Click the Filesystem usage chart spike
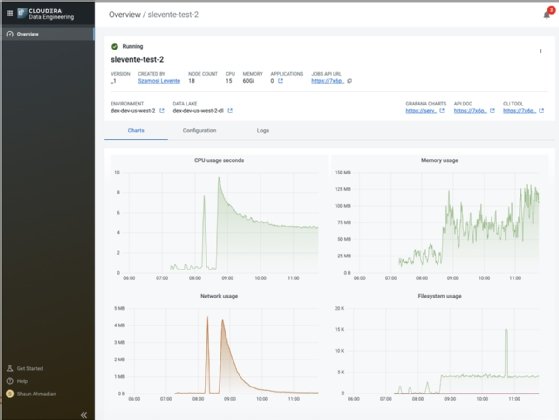The height and width of the screenshot is (420, 559). click(x=506, y=330)
